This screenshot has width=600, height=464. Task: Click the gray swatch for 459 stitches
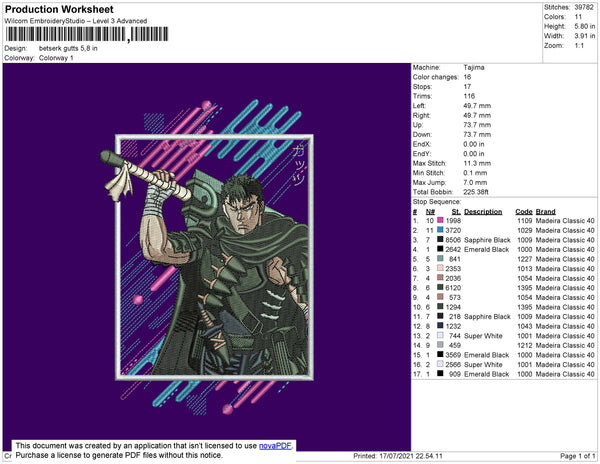[440, 345]
